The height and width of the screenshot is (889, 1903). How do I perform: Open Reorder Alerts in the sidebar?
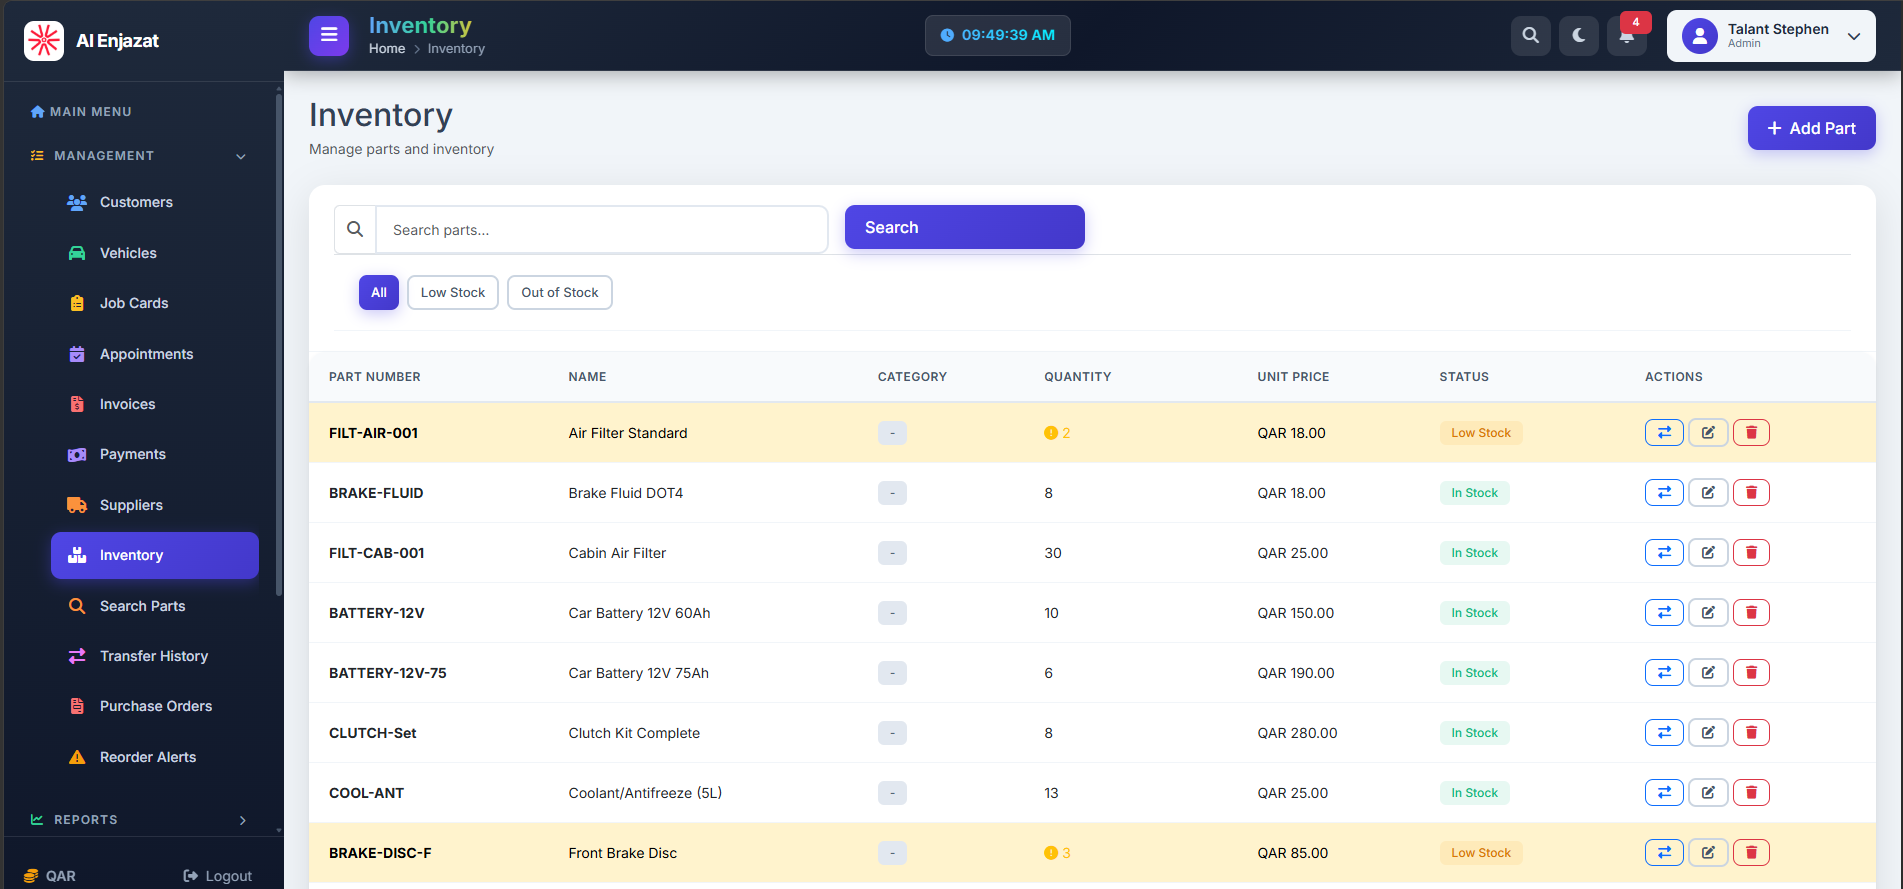pos(155,757)
